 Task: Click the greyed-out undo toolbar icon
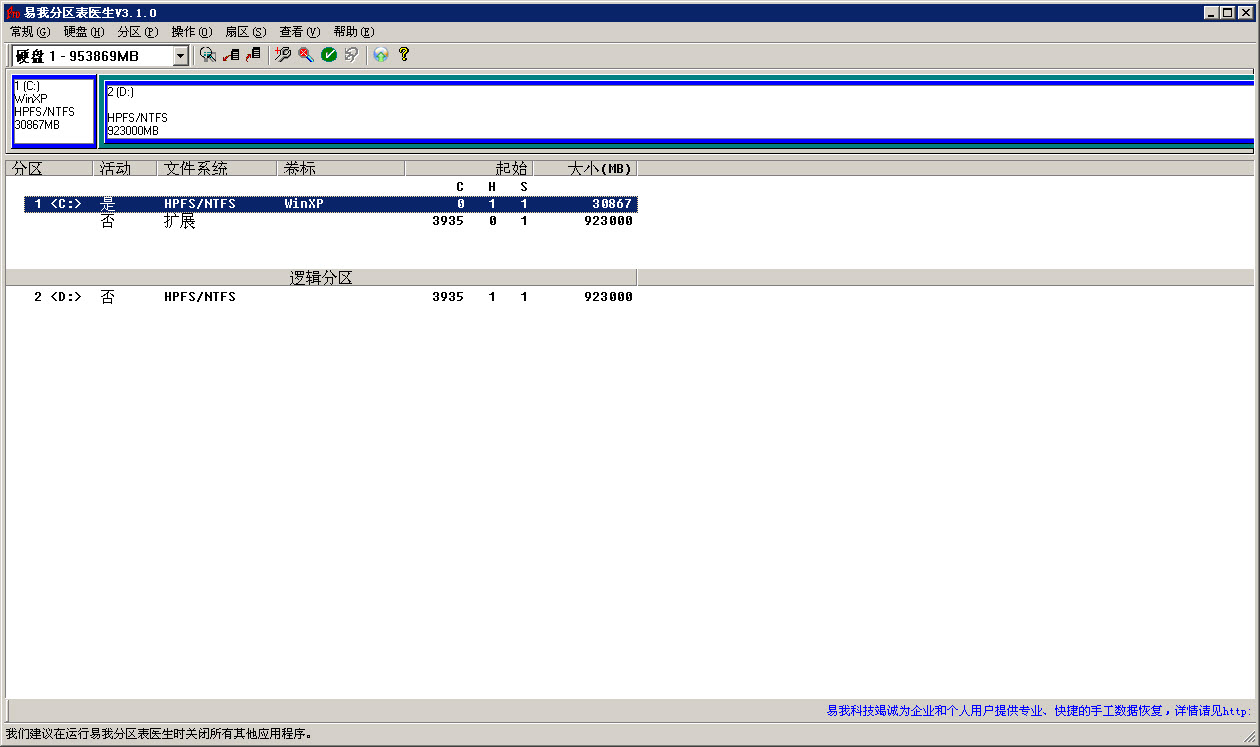351,55
